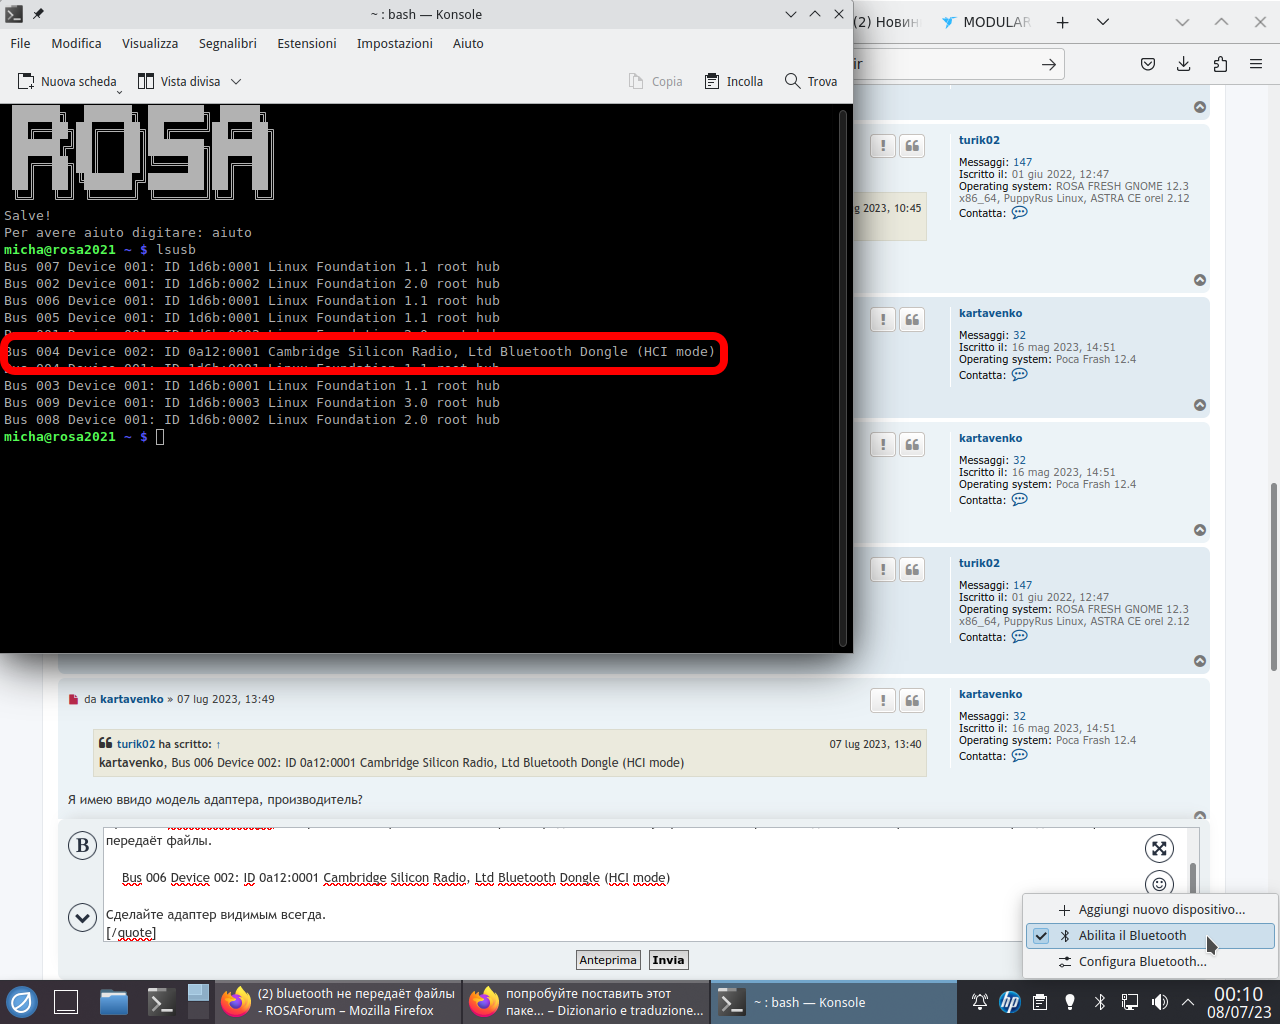Expand hidden system tray icons arrow
1280x1024 pixels.
(1188, 1002)
